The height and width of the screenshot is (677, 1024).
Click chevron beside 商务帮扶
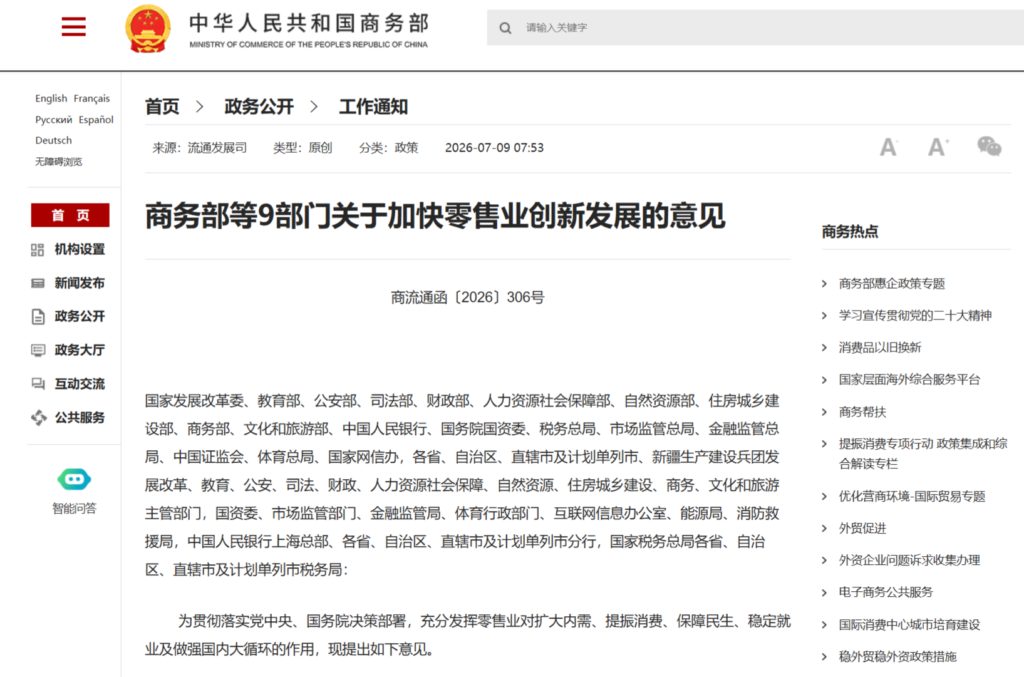point(824,412)
